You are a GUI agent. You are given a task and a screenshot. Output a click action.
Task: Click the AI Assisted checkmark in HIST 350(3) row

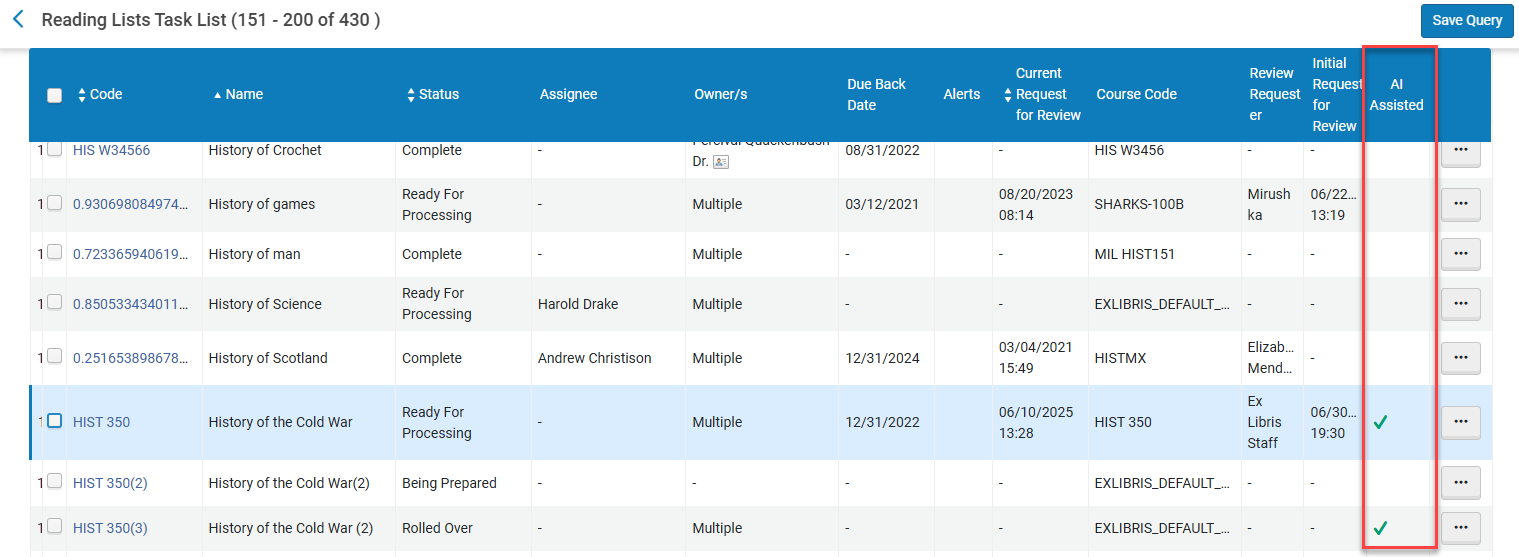pyautogui.click(x=1380, y=528)
